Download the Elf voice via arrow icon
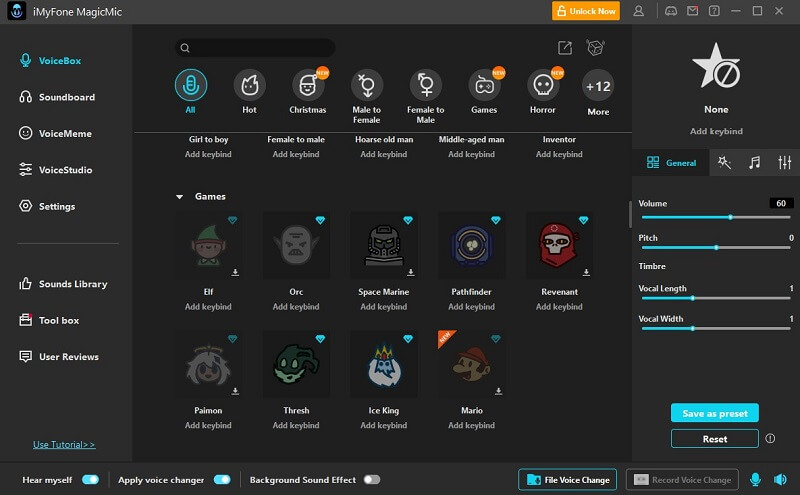Viewport: 800px width, 495px height. (x=235, y=273)
